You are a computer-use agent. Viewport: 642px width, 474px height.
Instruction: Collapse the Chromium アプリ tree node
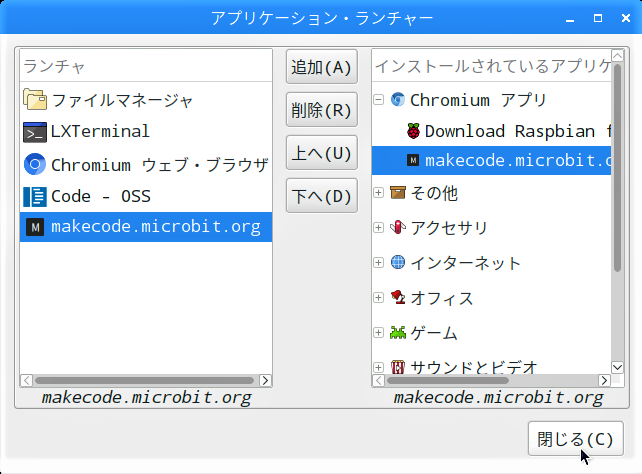click(379, 99)
